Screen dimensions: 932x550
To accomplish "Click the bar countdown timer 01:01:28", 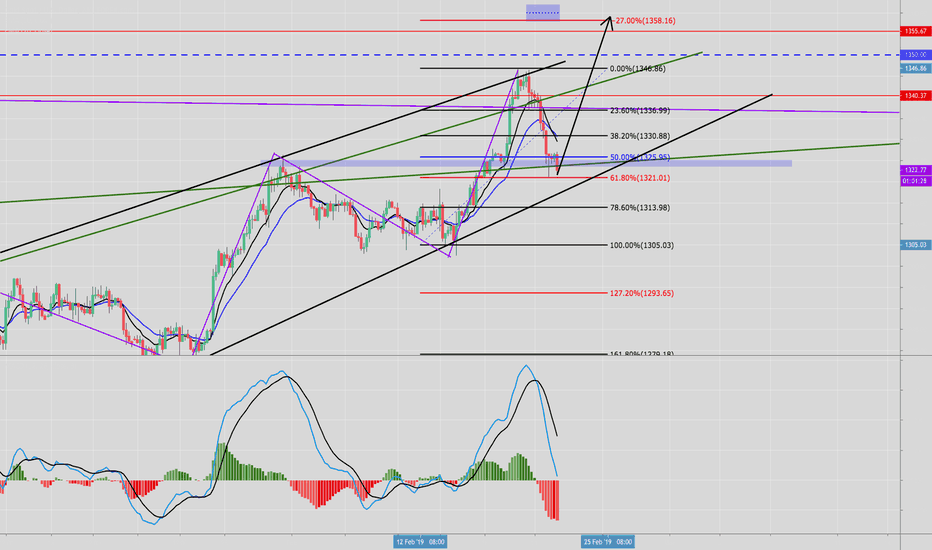I will 915,180.
